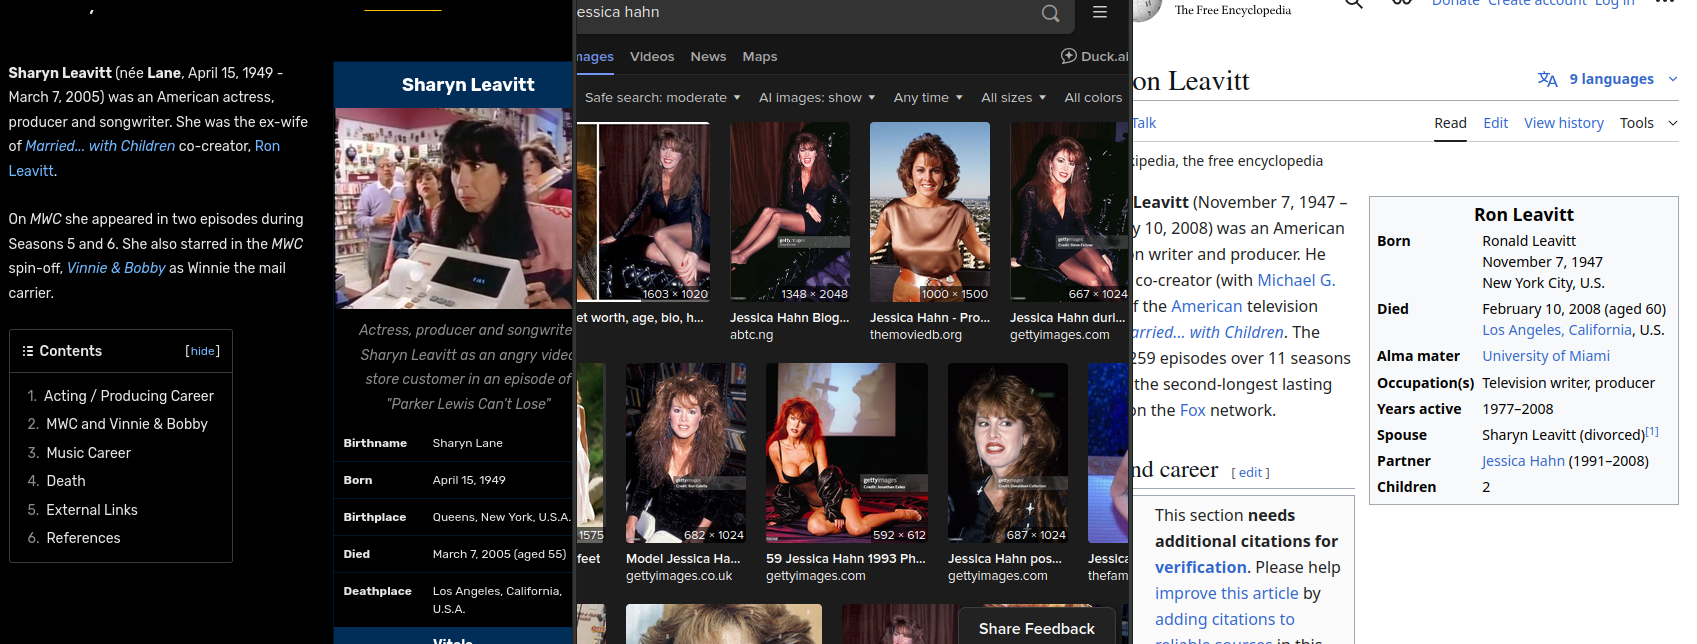This screenshot has height=644, width=1697.
Task: Follow the improve this article link
Action: pyautogui.click(x=1227, y=593)
